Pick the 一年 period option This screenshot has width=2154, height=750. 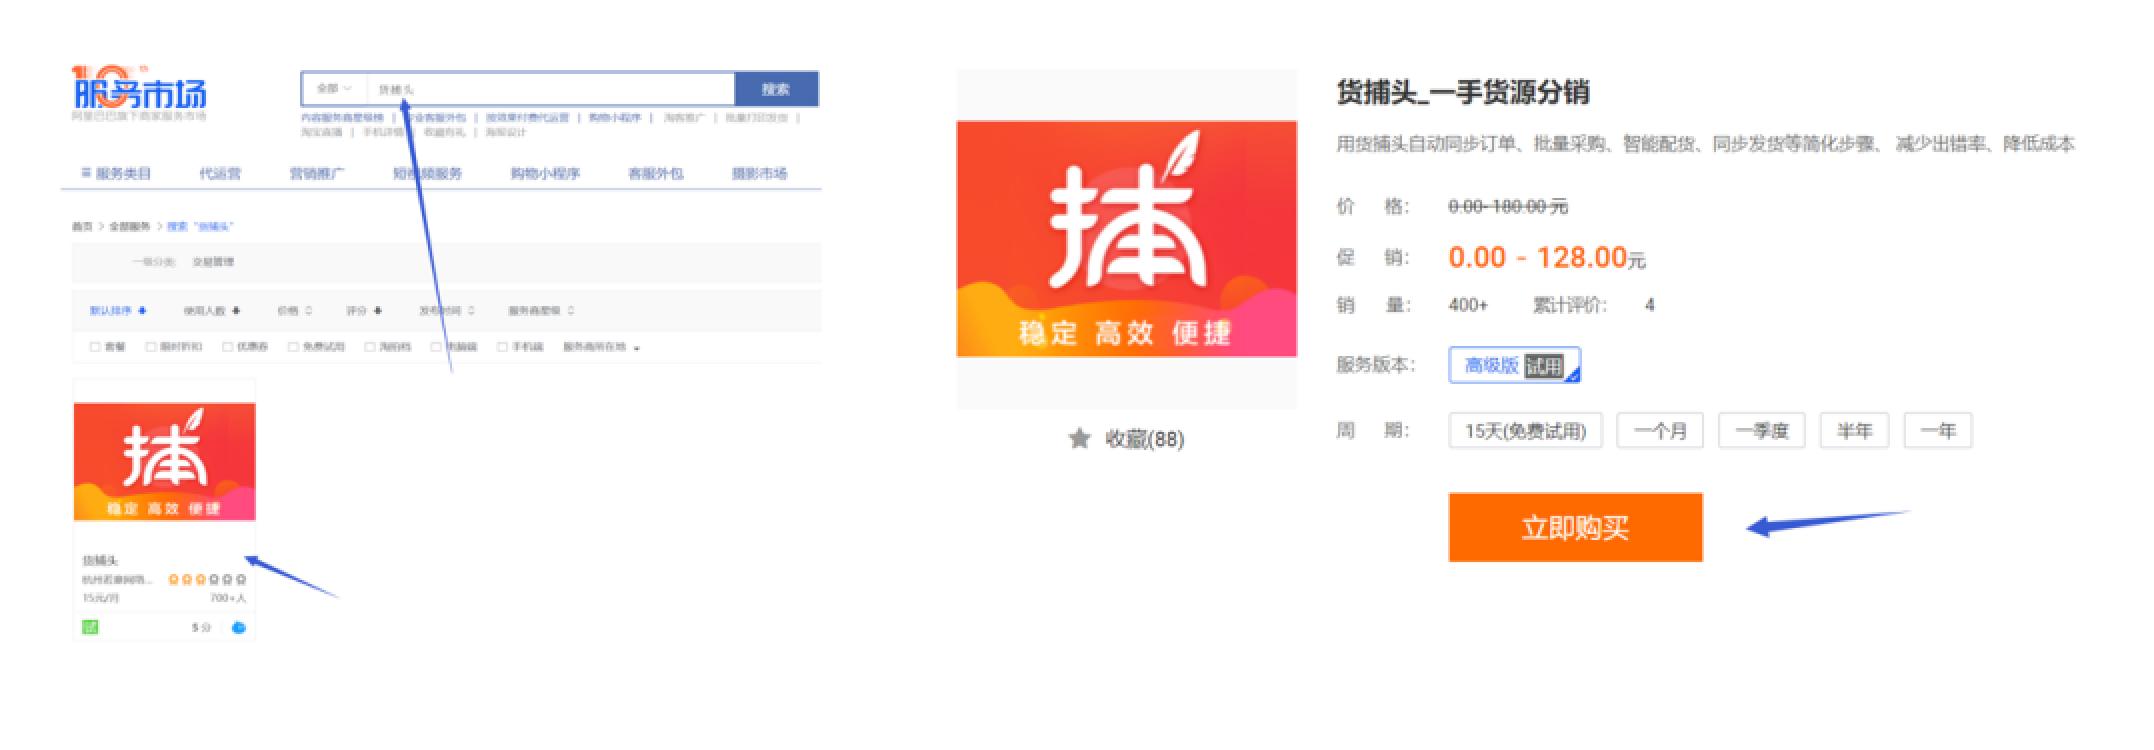(x=1938, y=431)
